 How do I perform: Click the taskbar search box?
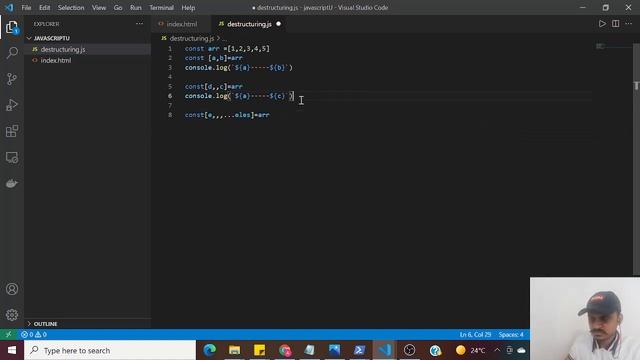(110, 350)
